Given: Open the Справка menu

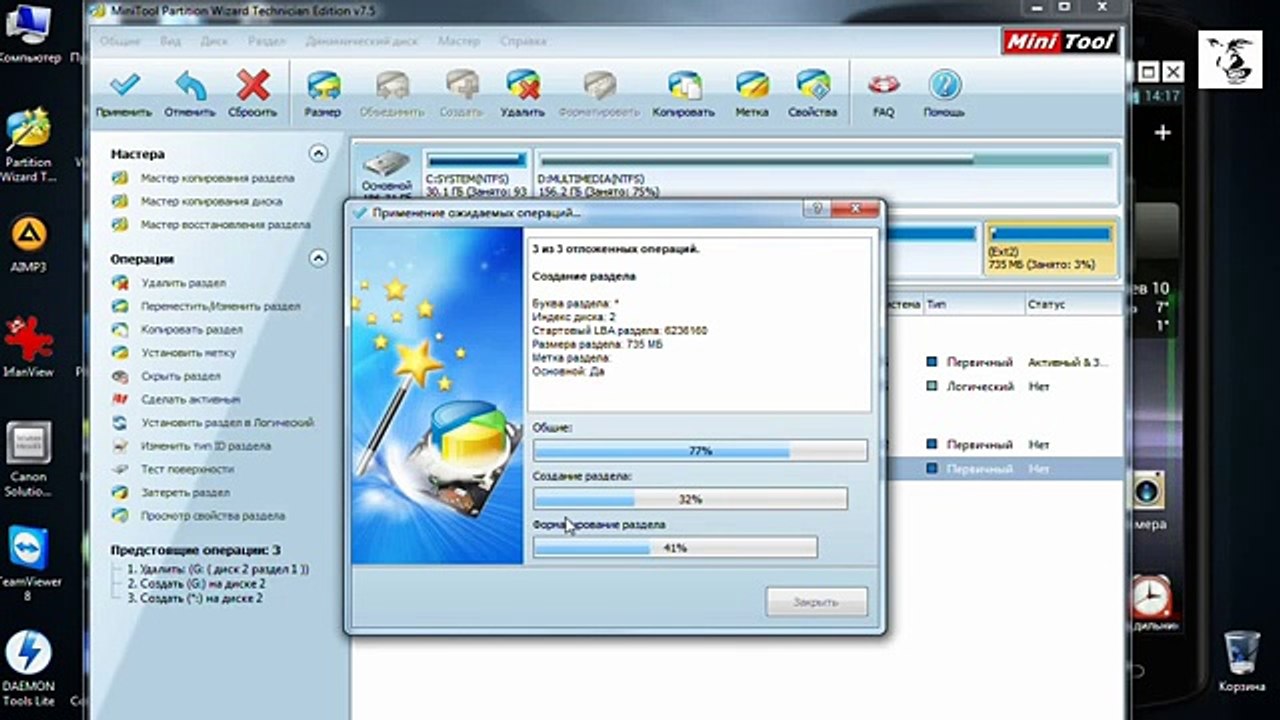Looking at the screenshot, I should point(522,41).
